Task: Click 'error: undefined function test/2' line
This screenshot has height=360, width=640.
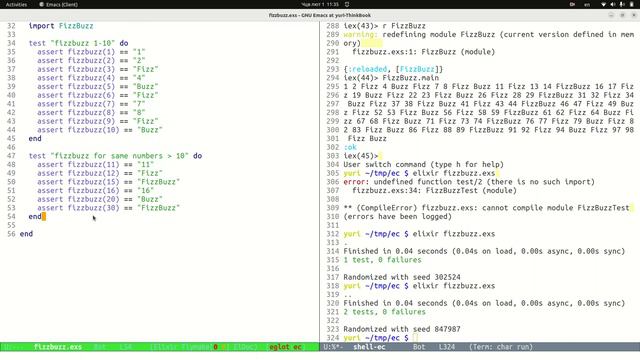Action: pyautogui.click(x=469, y=182)
